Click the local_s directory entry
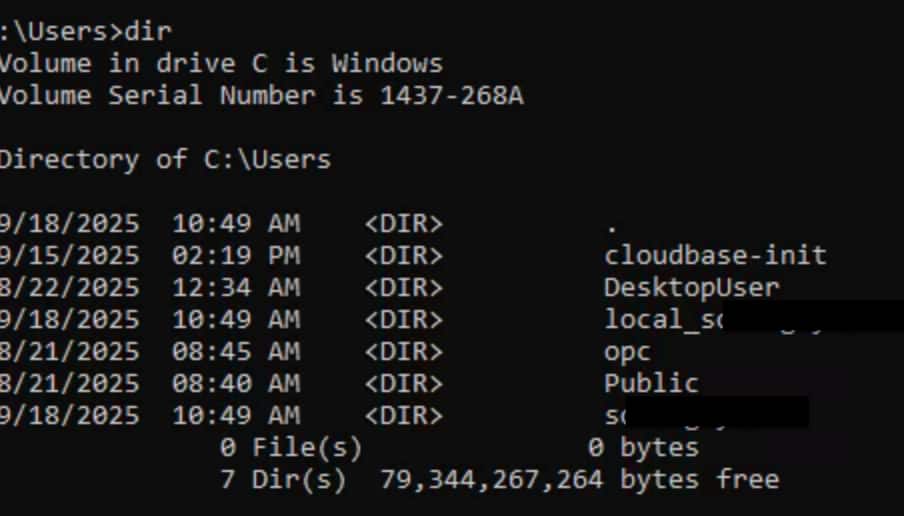Viewport: 904px width, 516px height. point(660,319)
